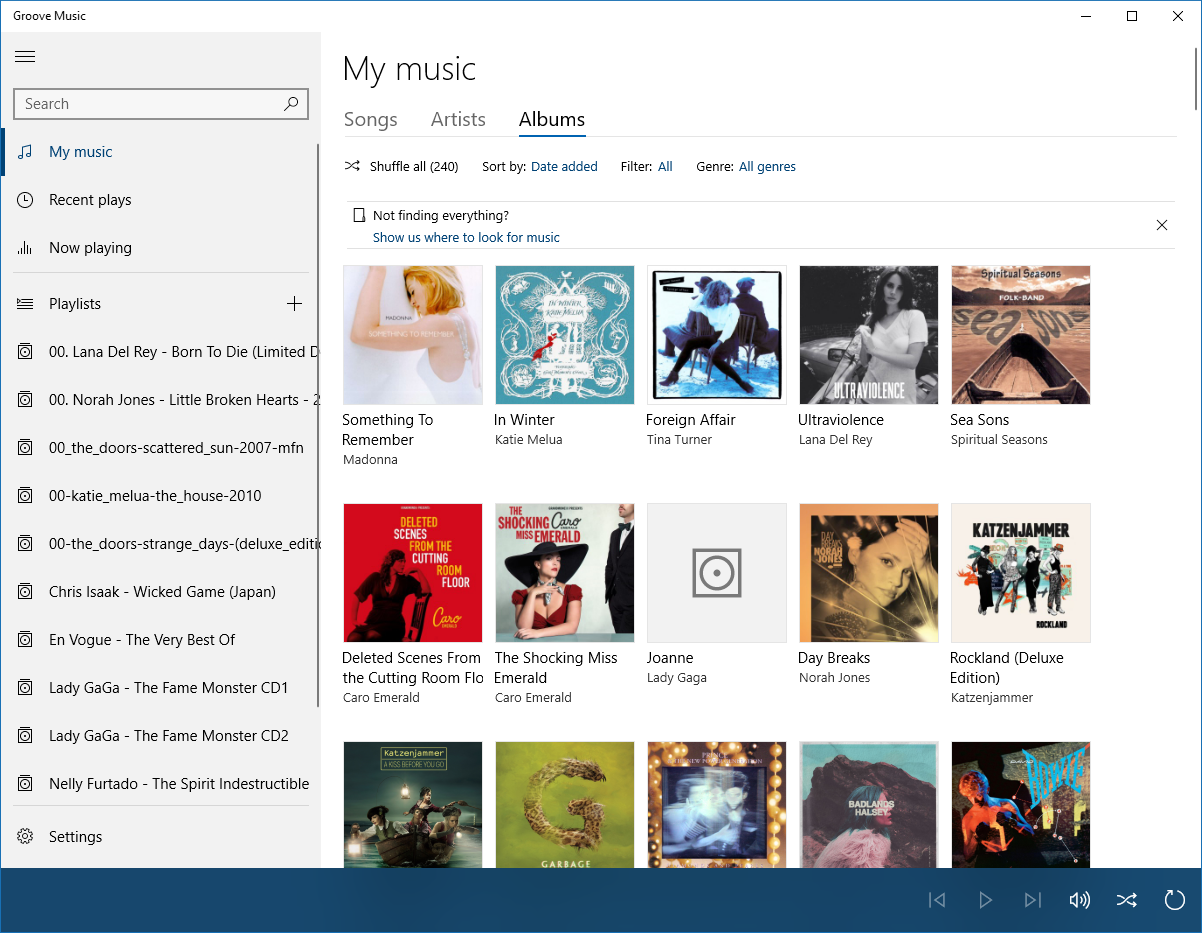Viewport: 1202px width, 933px height.
Task: Click the search magnifier icon
Action: coord(291,104)
